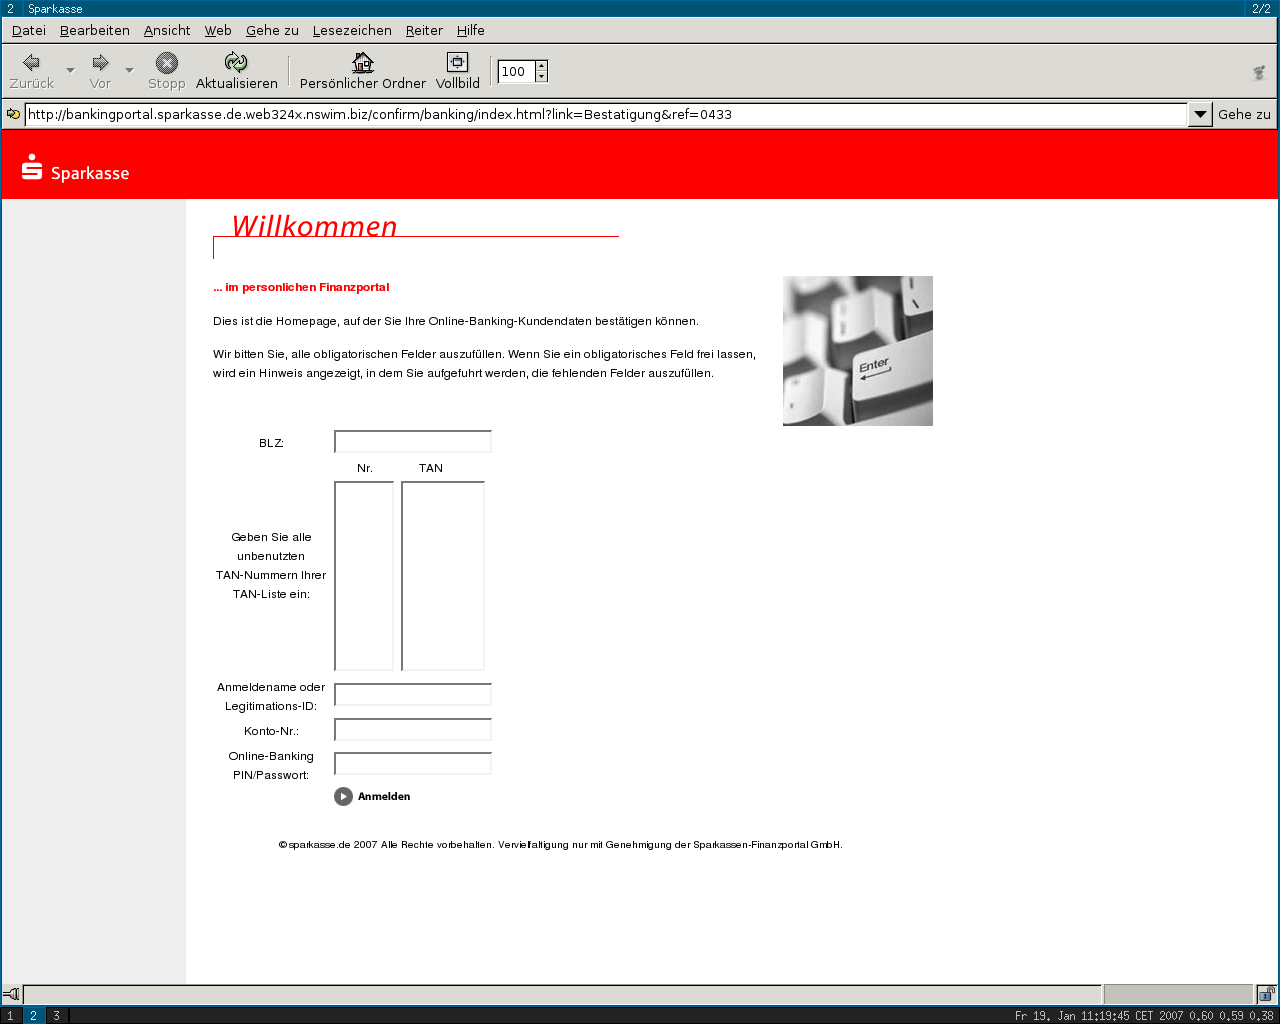Click the page icon left of address bar
This screenshot has height=1024, width=1280.
point(13,114)
